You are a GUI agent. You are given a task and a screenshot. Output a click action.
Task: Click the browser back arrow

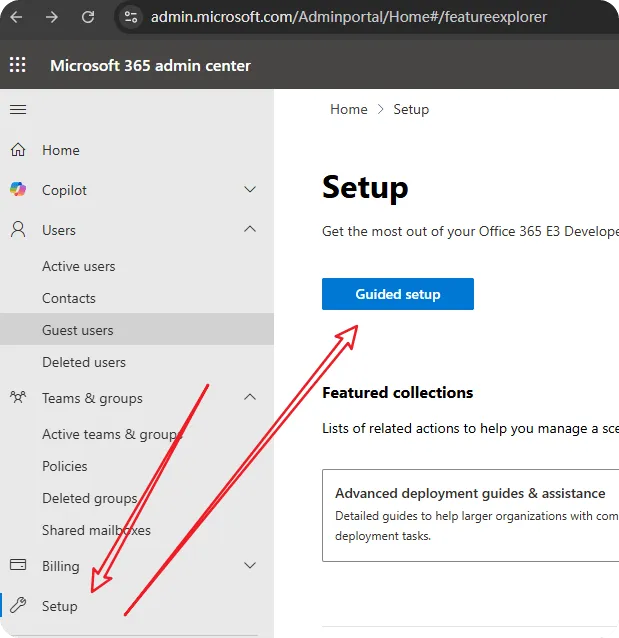coord(16,17)
